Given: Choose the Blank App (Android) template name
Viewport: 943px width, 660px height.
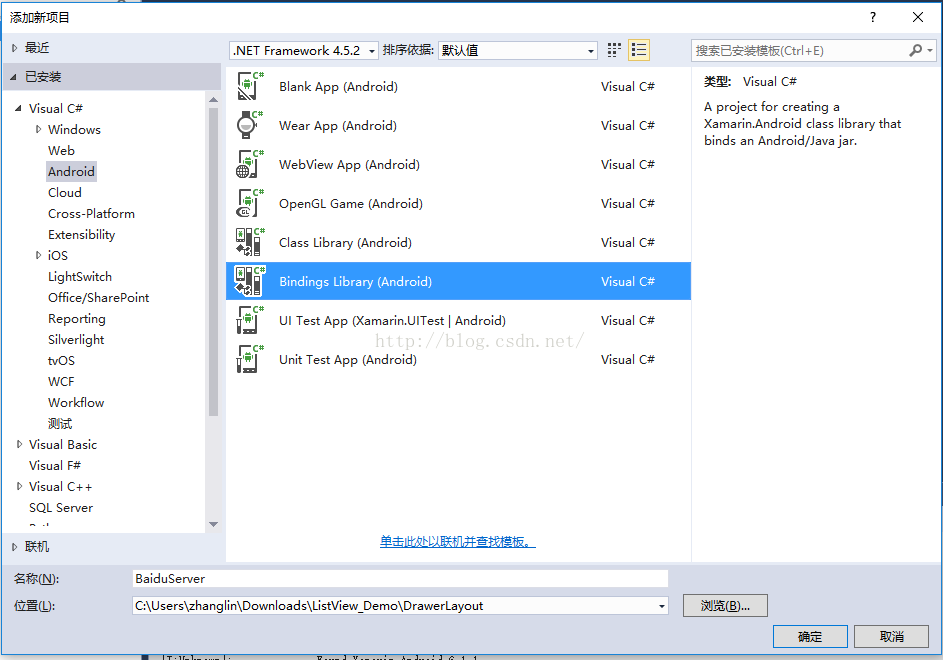Looking at the screenshot, I should [x=338, y=87].
